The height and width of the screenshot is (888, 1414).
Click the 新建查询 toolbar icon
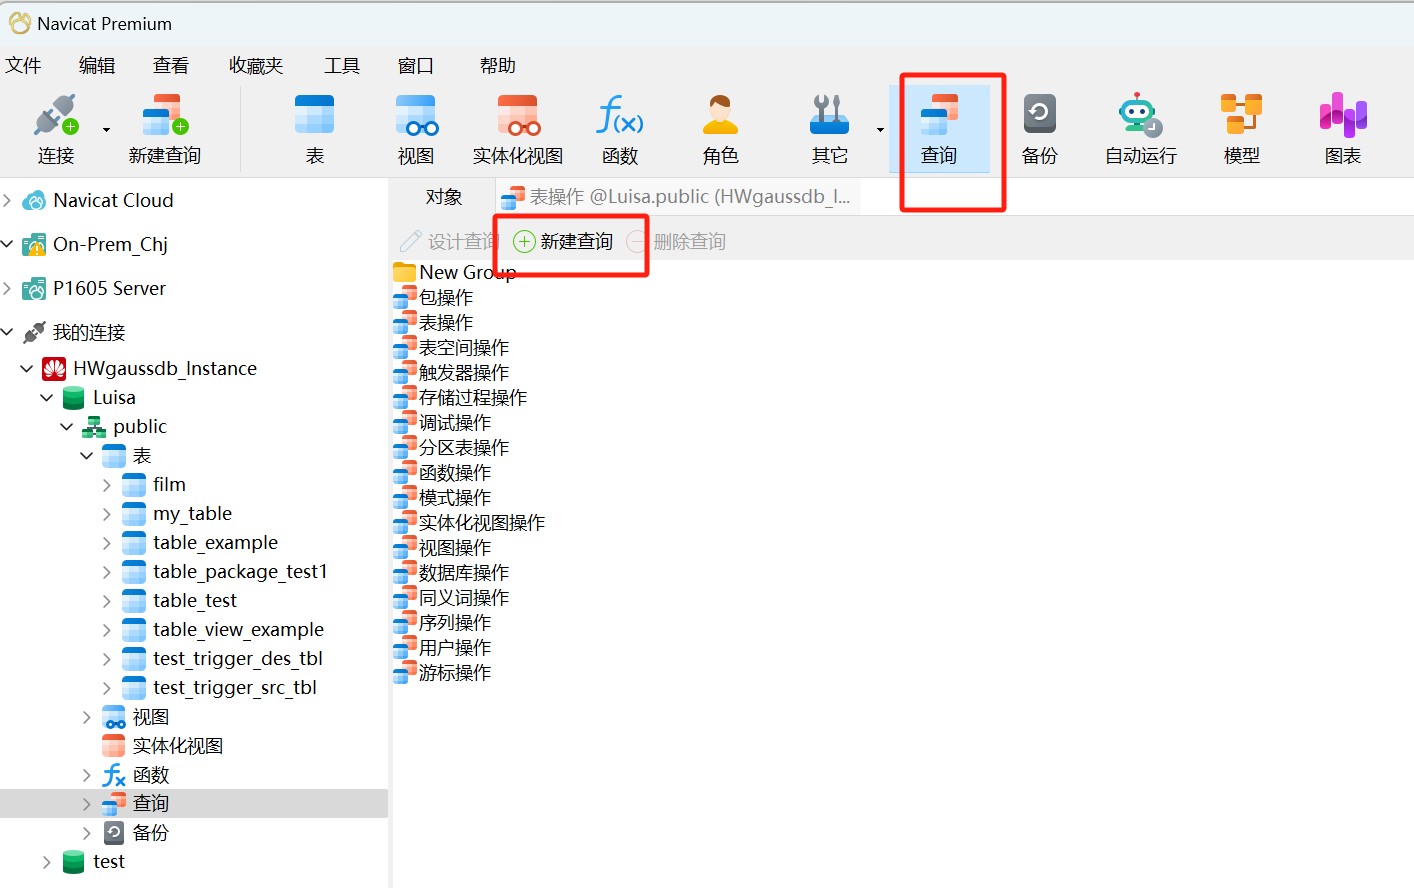point(163,125)
